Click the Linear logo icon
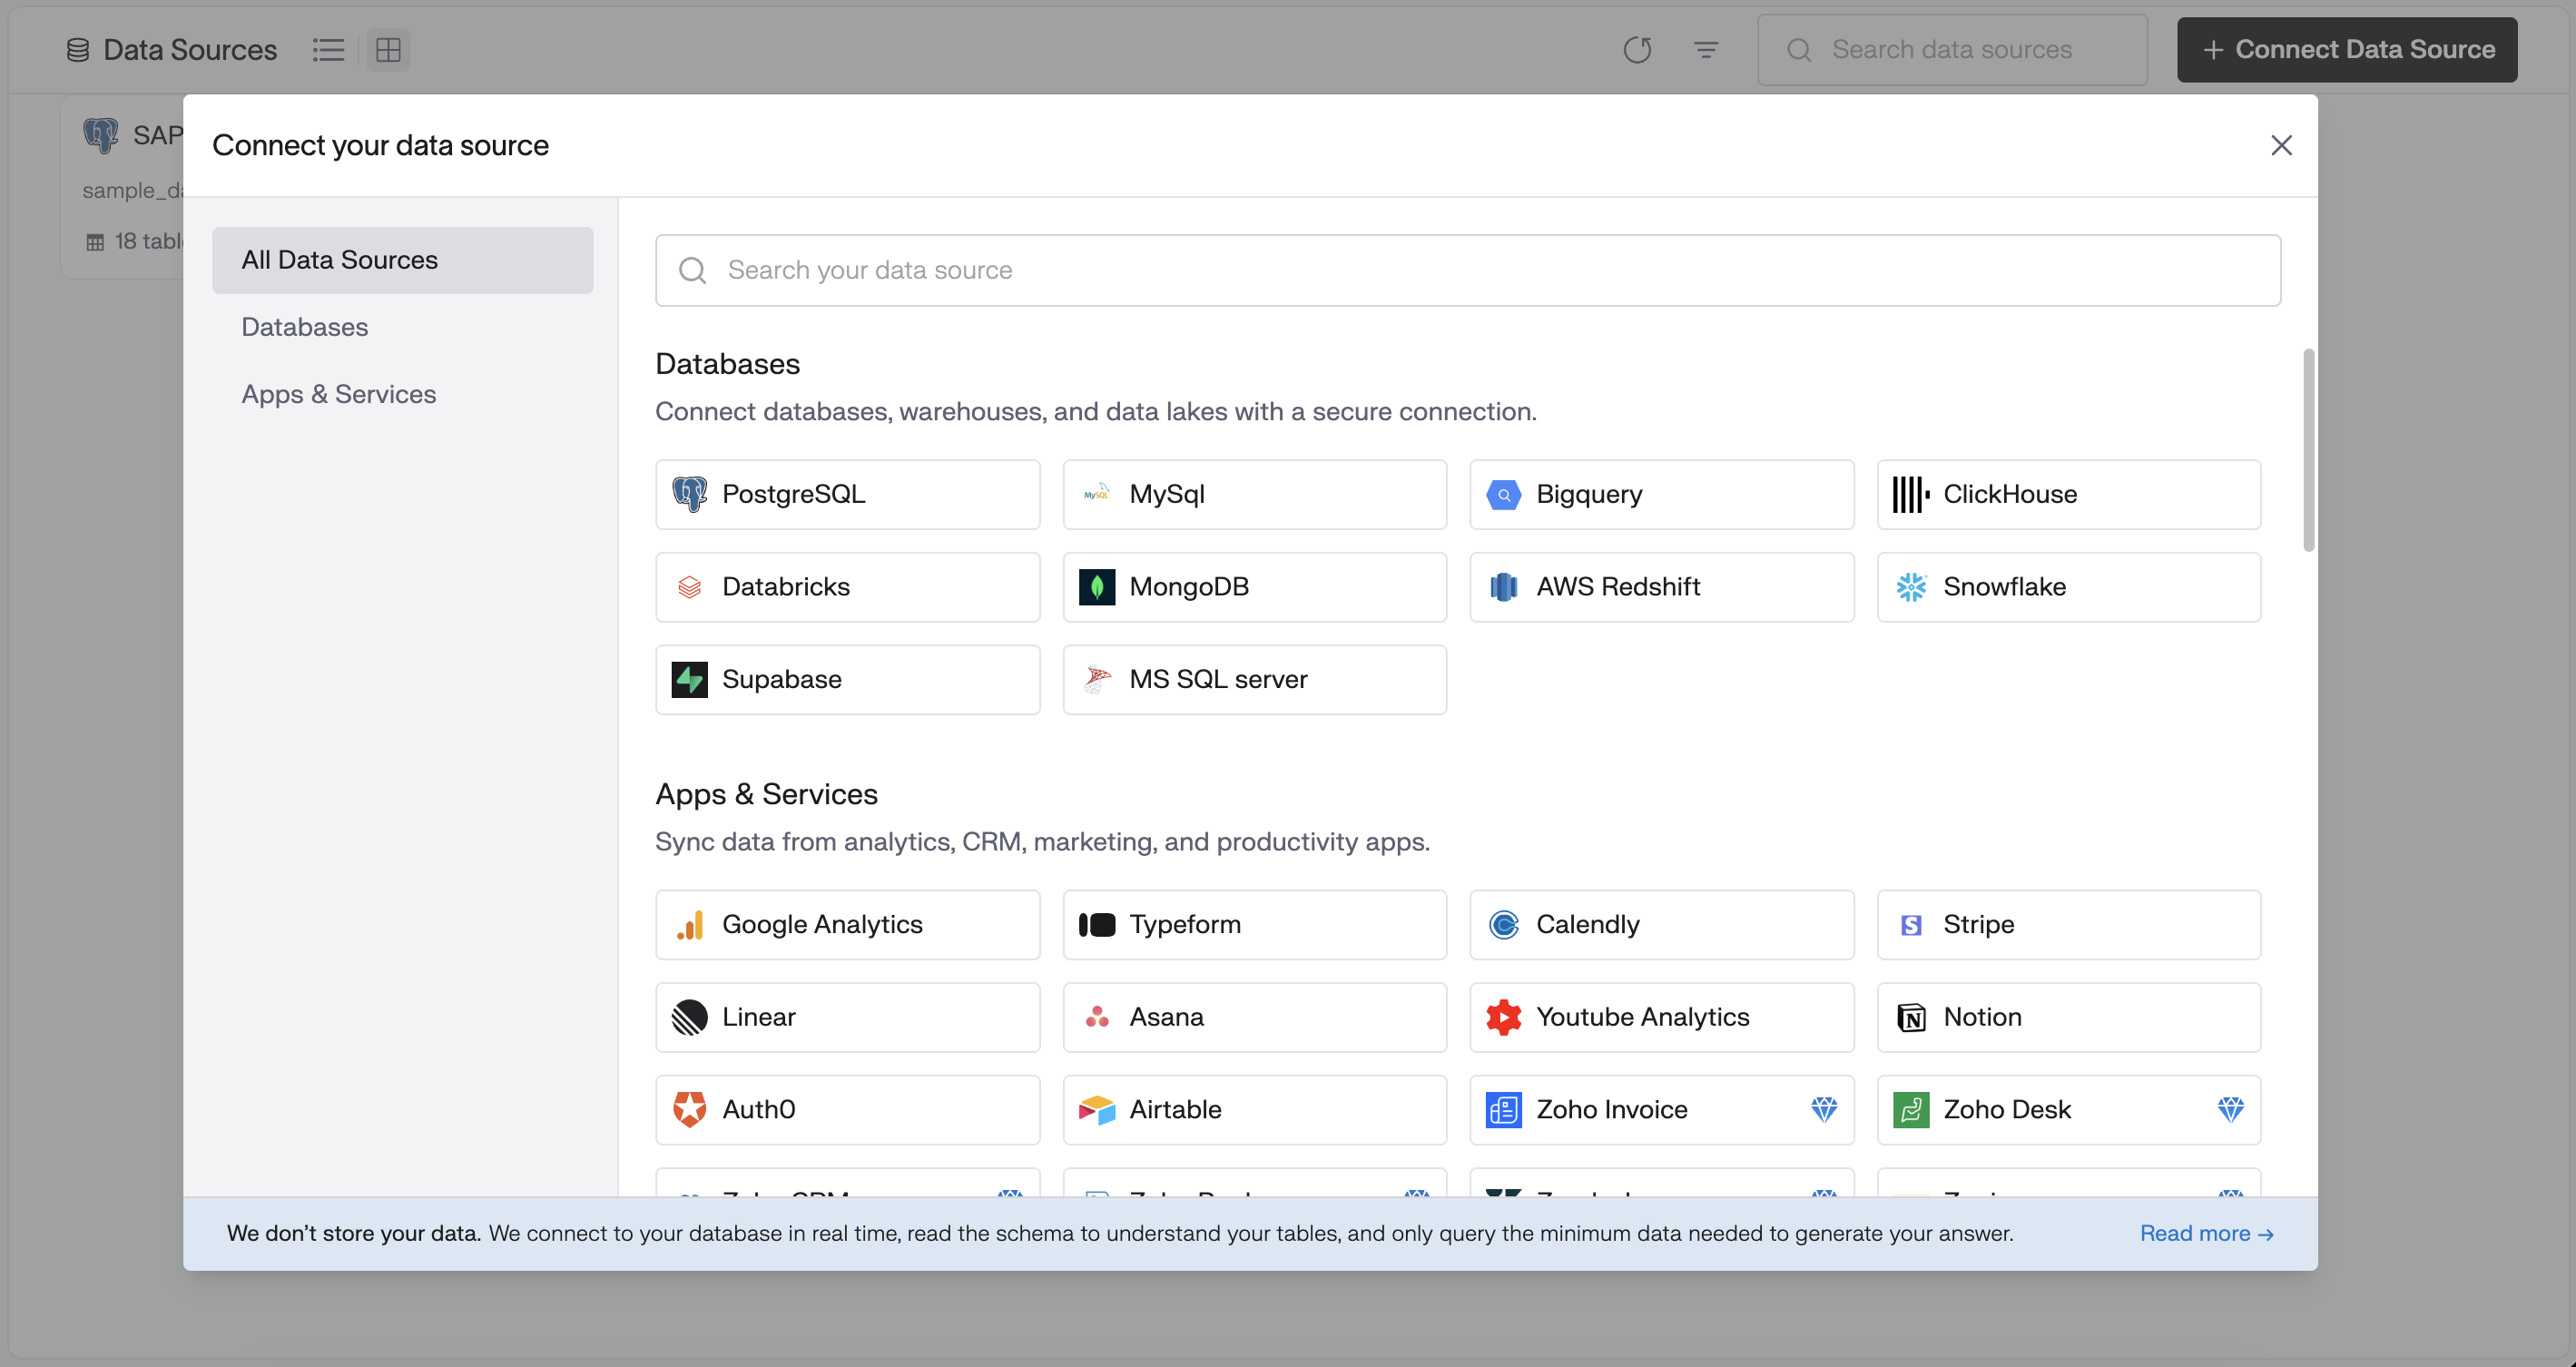Viewport: 2576px width, 1367px height. coord(689,1017)
